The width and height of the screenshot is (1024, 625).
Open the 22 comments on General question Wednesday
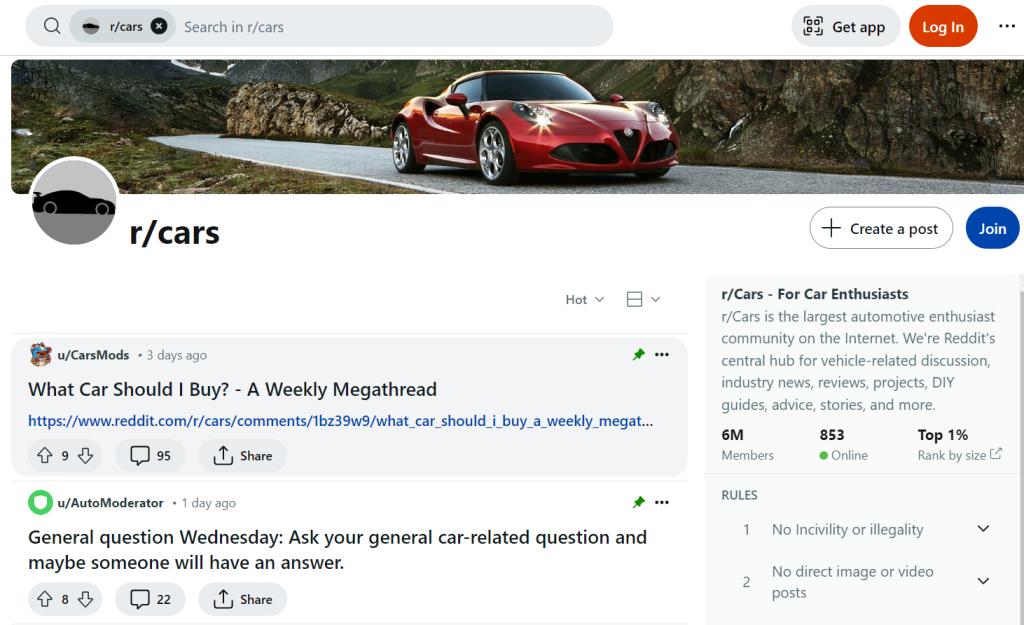[x=150, y=599]
